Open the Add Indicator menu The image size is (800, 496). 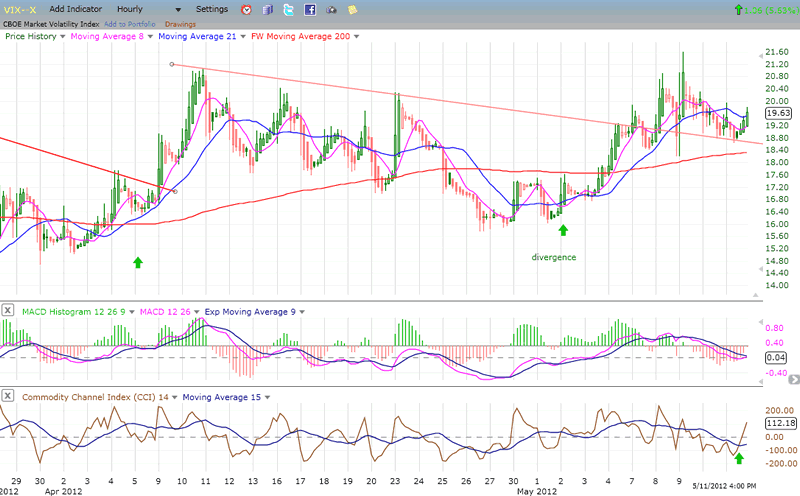pyautogui.click(x=80, y=9)
